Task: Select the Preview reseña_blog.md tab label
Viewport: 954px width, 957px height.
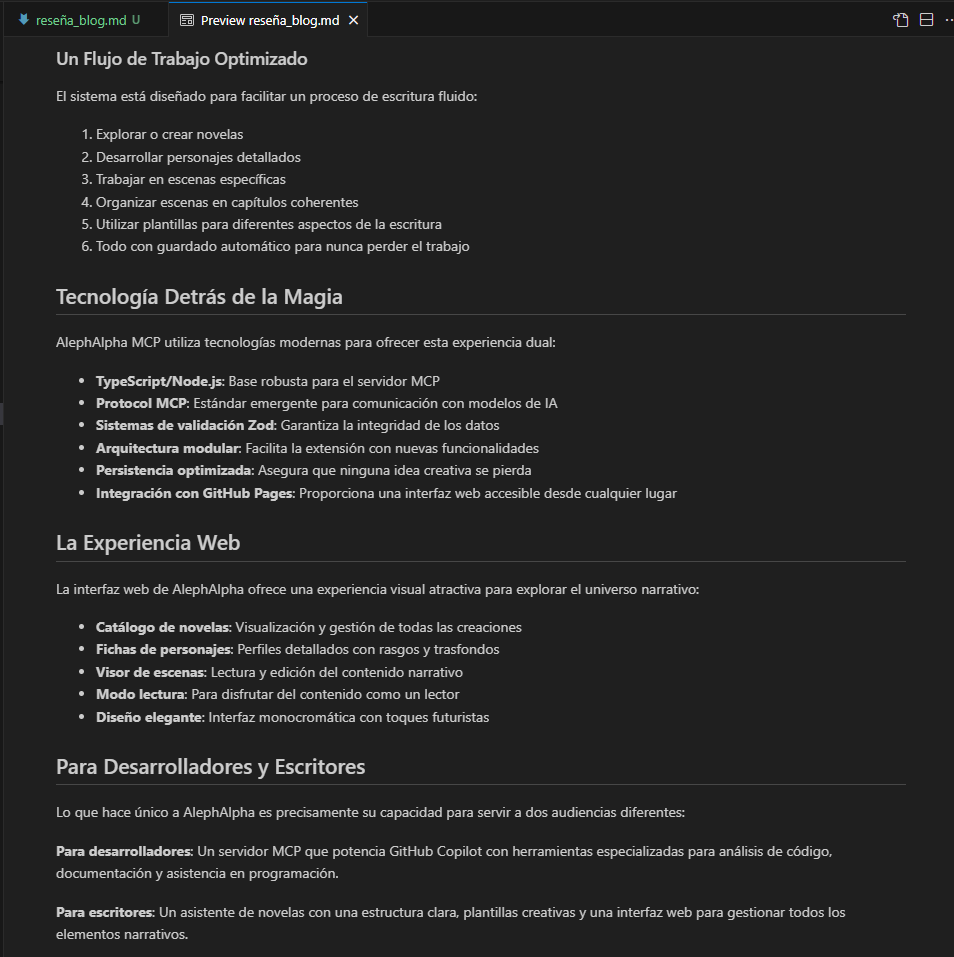Action: [x=269, y=20]
